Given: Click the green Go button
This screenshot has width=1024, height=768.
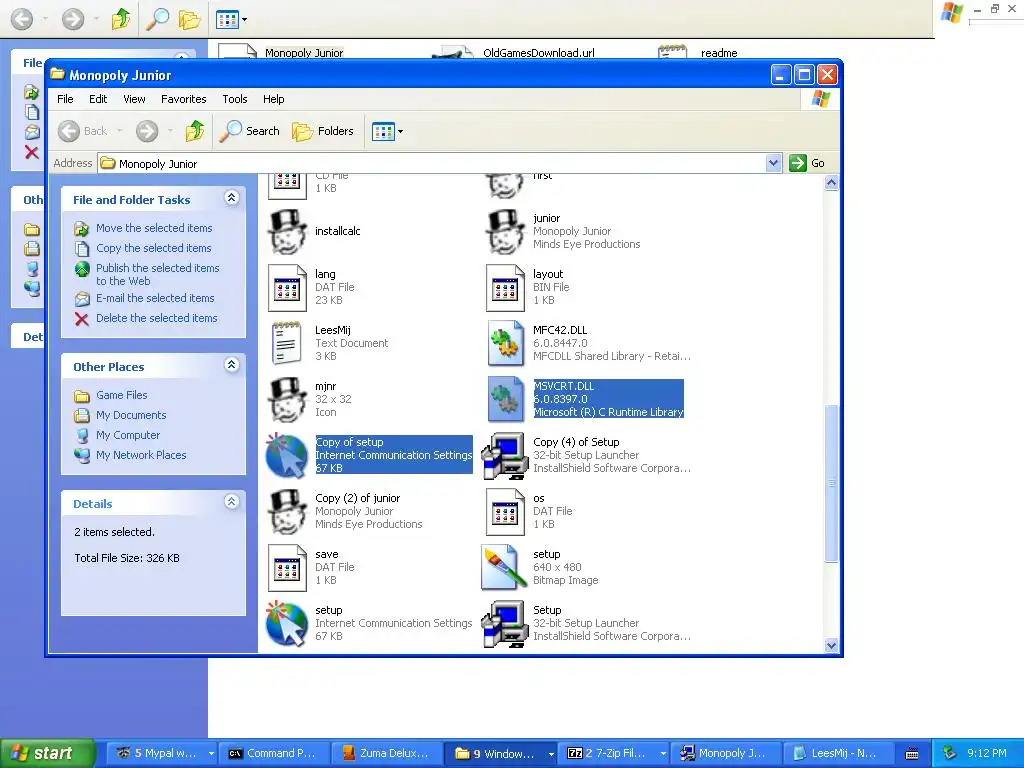Looking at the screenshot, I should pos(807,163).
